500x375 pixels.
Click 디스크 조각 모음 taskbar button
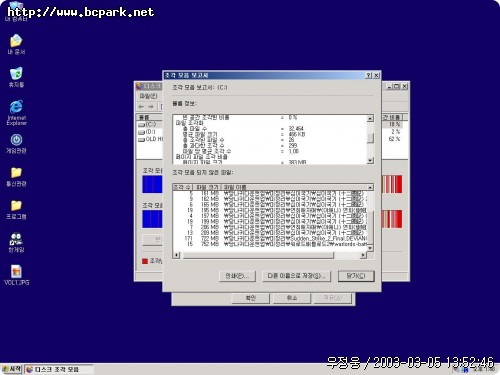point(59,369)
